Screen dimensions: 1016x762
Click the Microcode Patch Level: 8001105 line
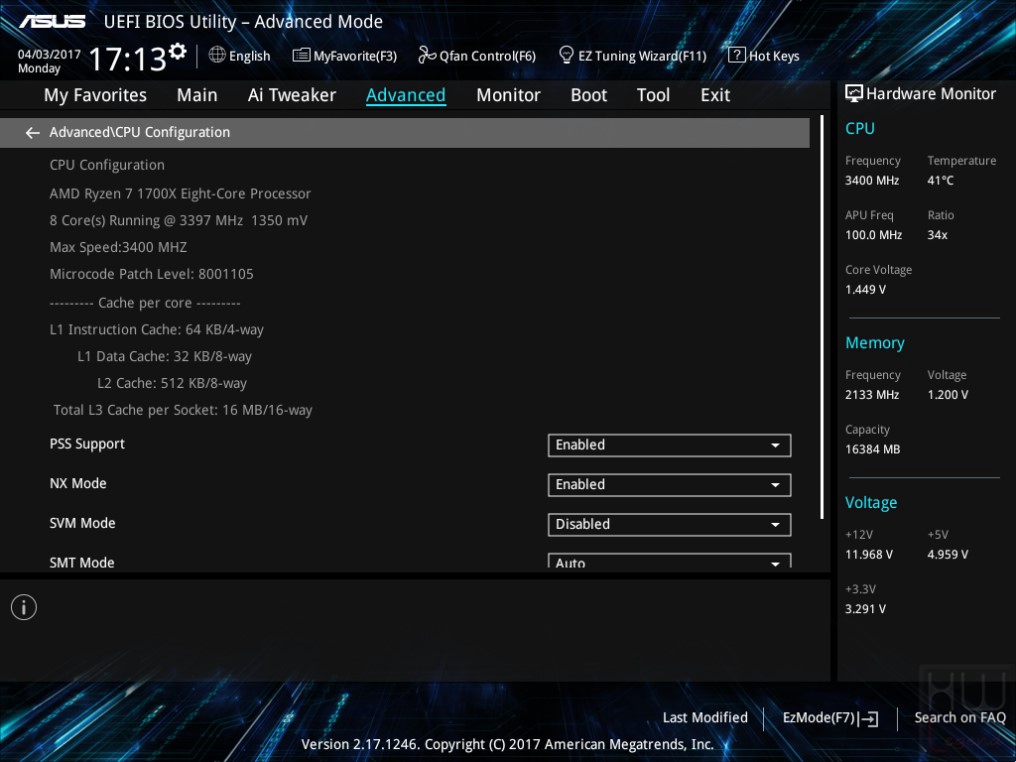pyautogui.click(x=152, y=274)
